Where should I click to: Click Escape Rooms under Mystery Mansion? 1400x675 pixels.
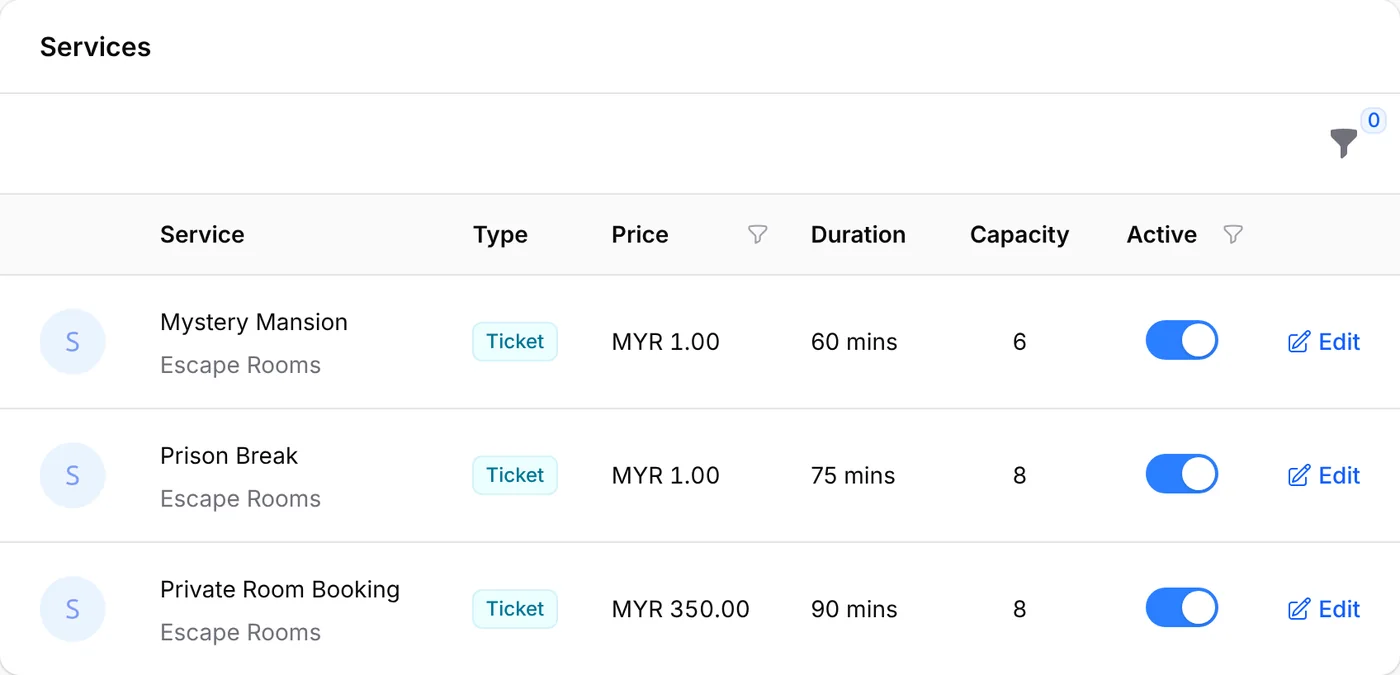(x=240, y=365)
